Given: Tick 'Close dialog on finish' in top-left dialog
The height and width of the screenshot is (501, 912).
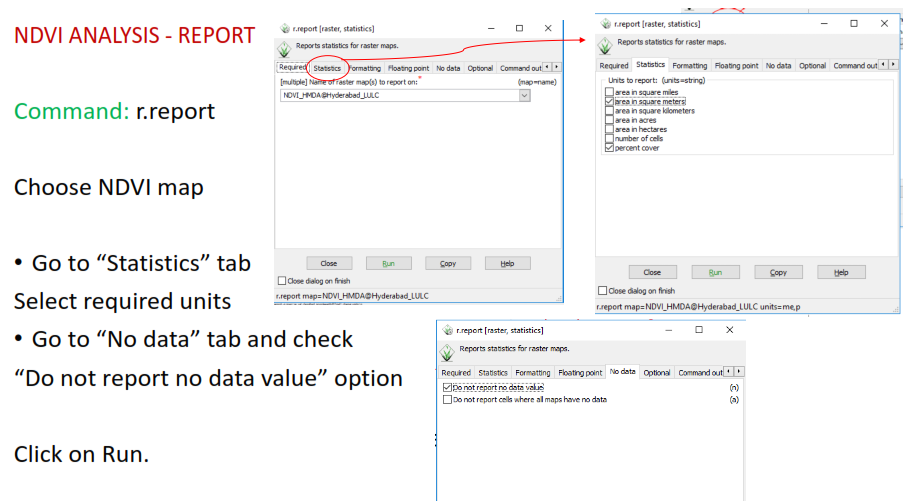Looking at the screenshot, I should pyautogui.click(x=282, y=281).
